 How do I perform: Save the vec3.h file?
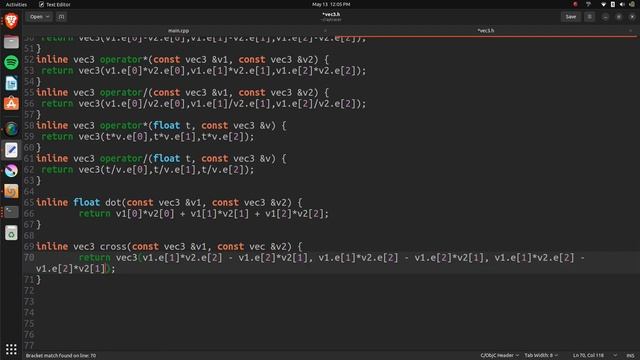tap(571, 17)
